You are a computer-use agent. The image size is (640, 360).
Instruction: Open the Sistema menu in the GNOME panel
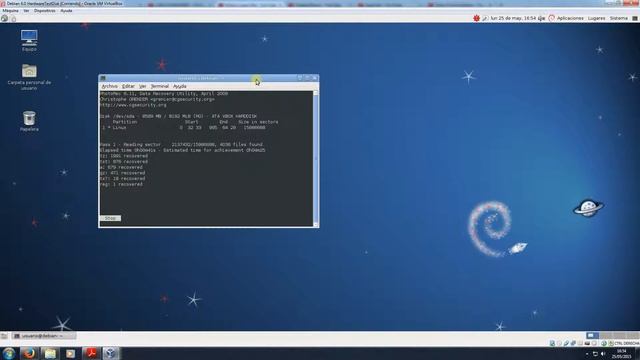pos(618,18)
